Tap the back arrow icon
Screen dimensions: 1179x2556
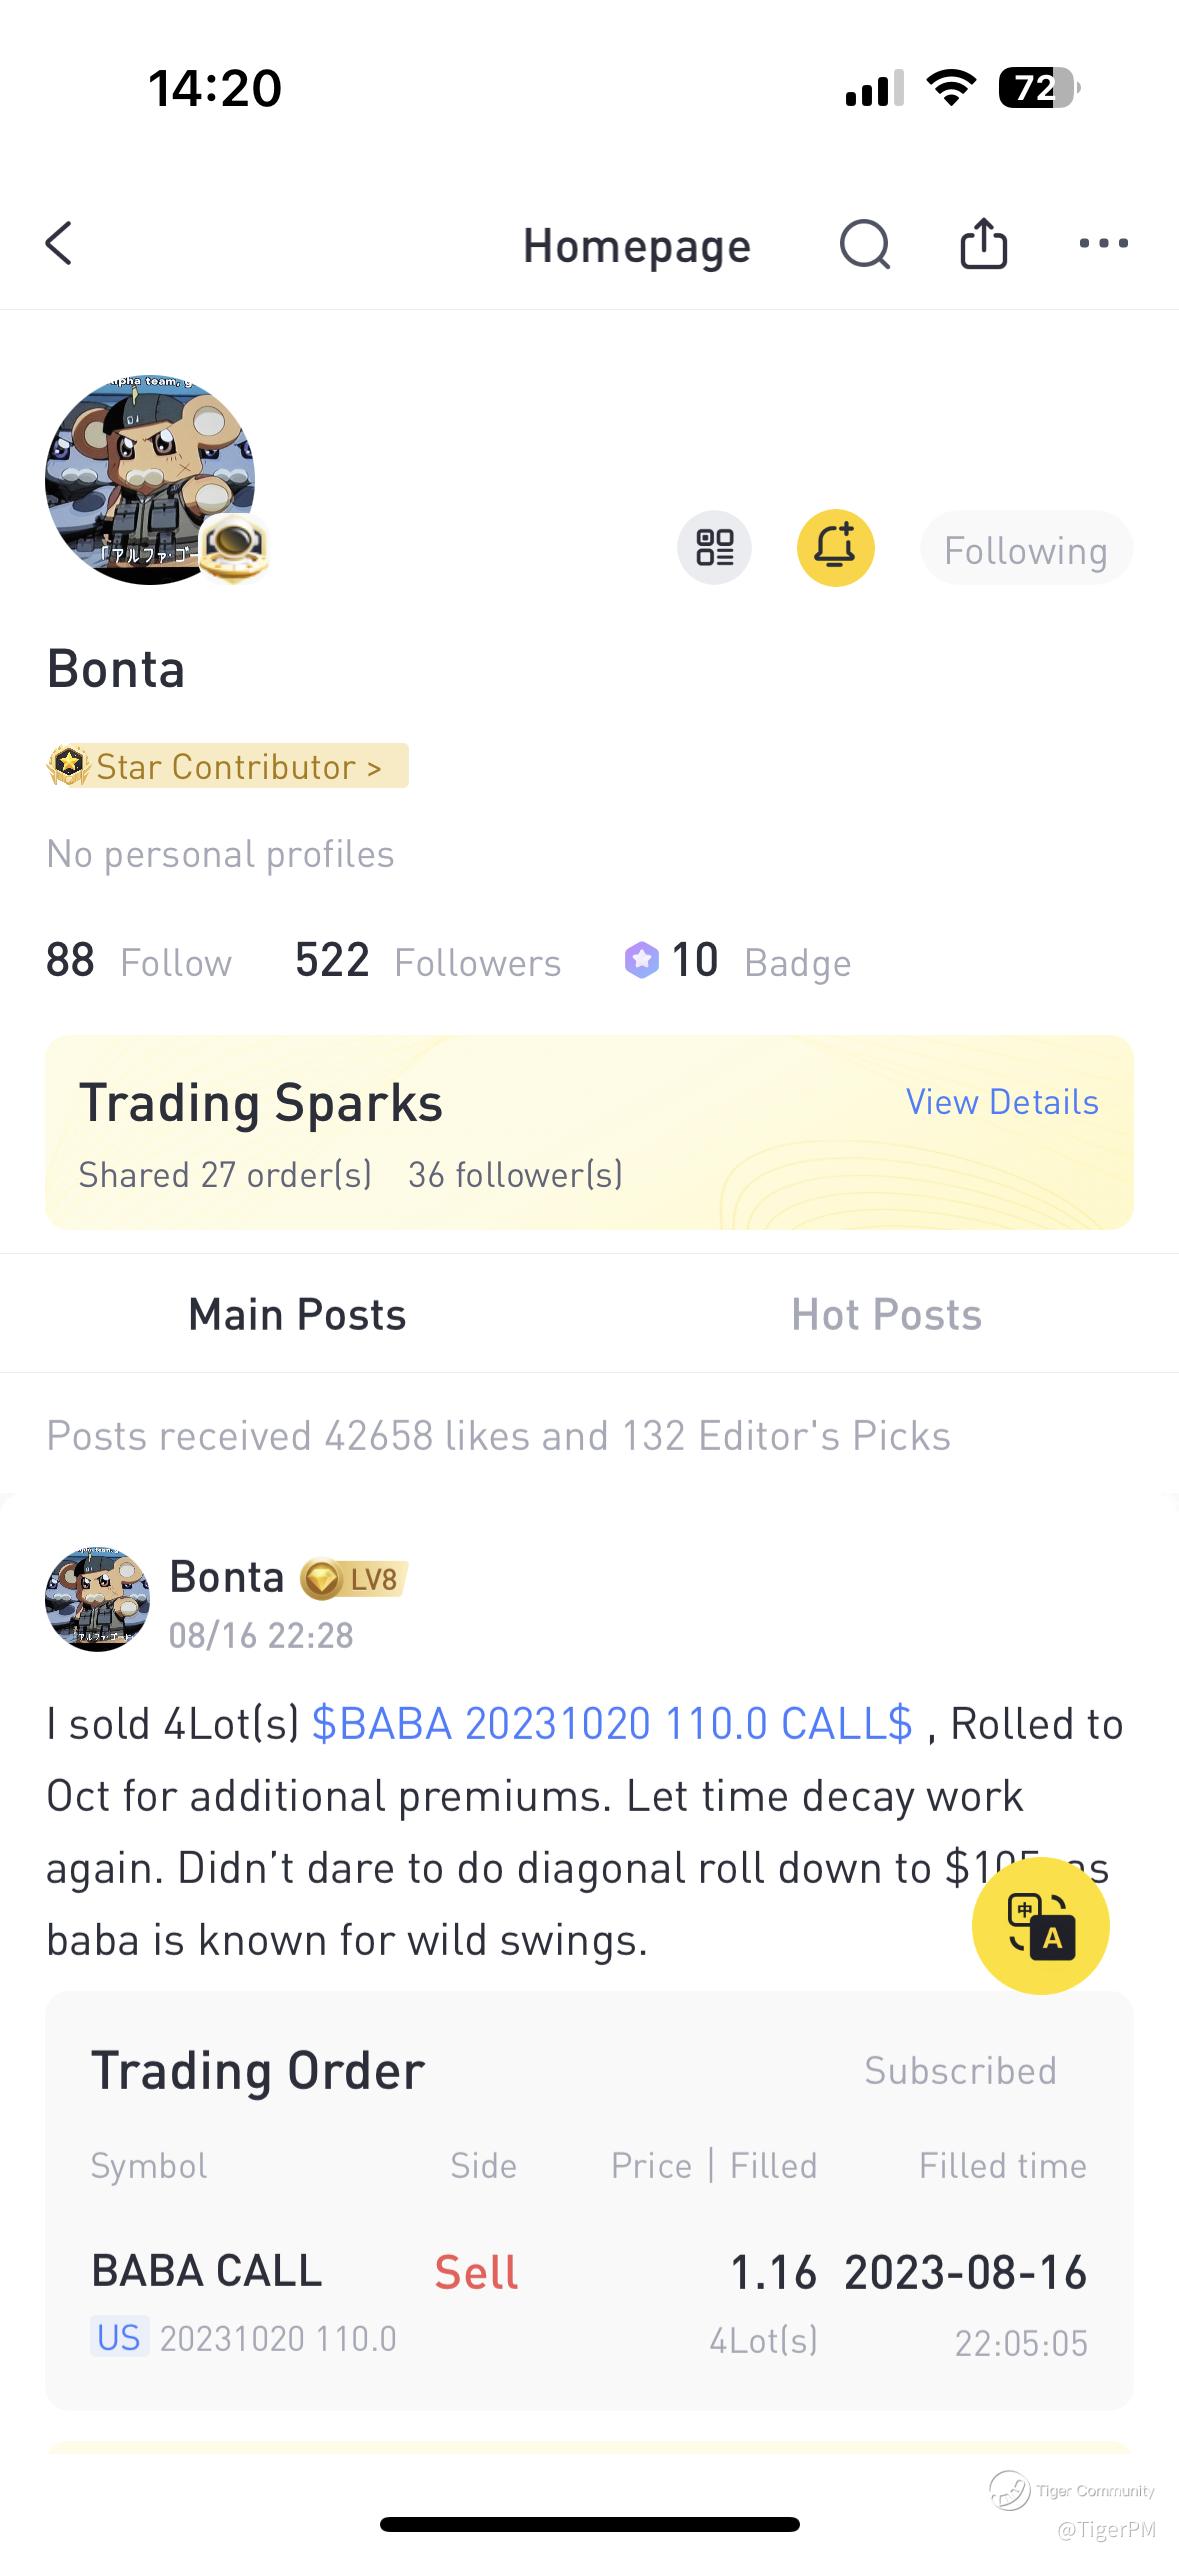tap(60, 244)
